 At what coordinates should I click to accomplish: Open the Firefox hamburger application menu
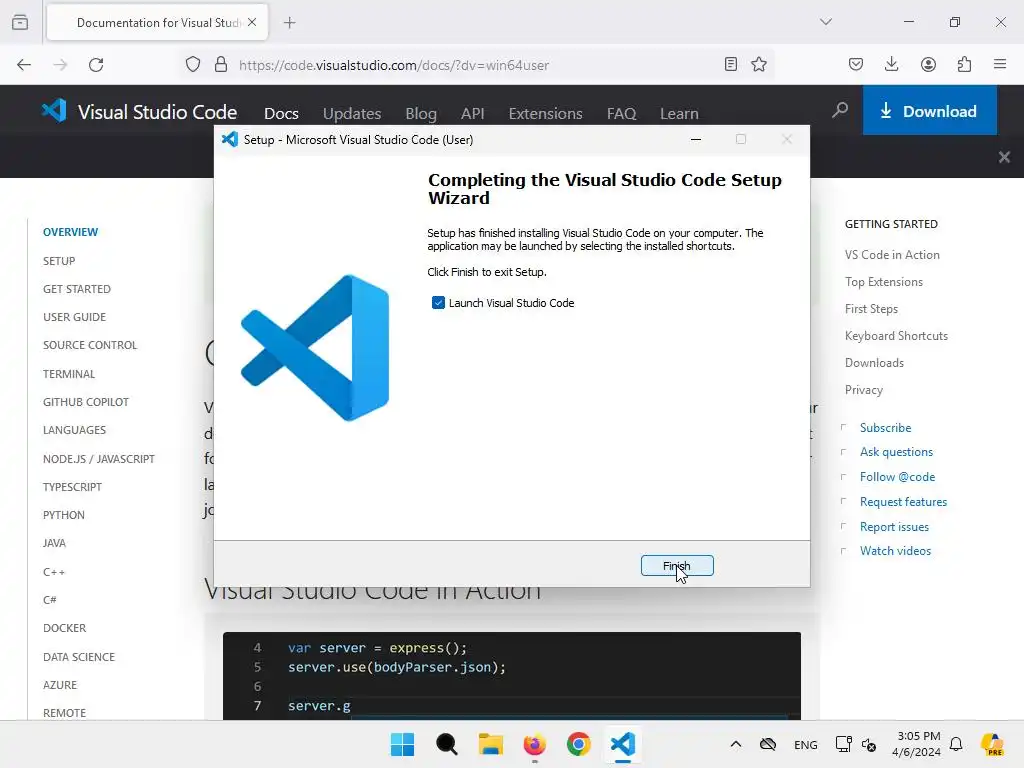pos(1000,64)
